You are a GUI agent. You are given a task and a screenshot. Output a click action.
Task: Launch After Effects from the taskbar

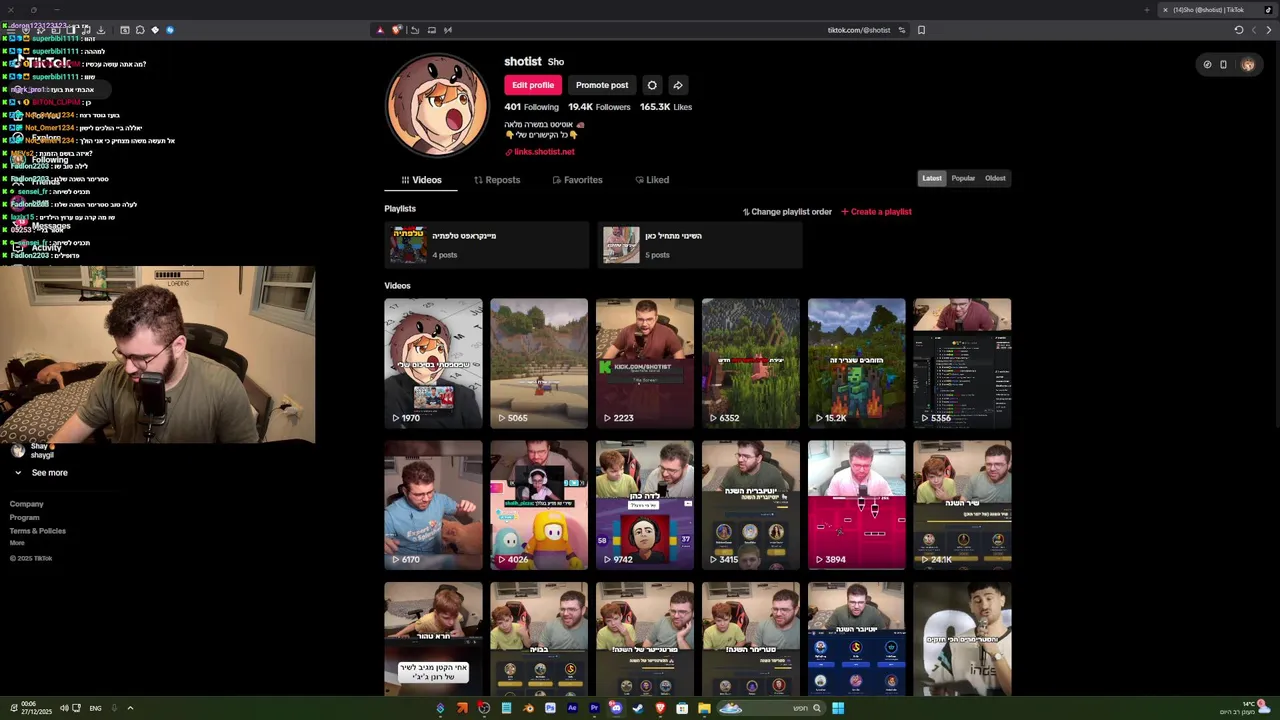click(572, 708)
